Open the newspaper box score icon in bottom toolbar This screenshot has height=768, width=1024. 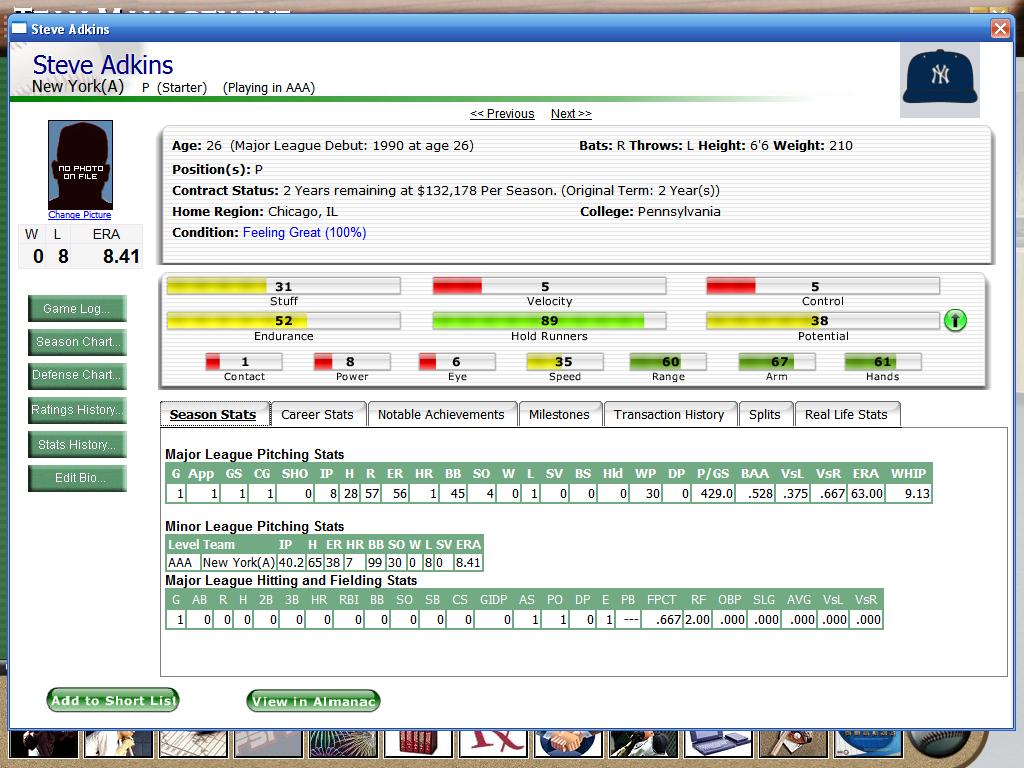coord(193,744)
